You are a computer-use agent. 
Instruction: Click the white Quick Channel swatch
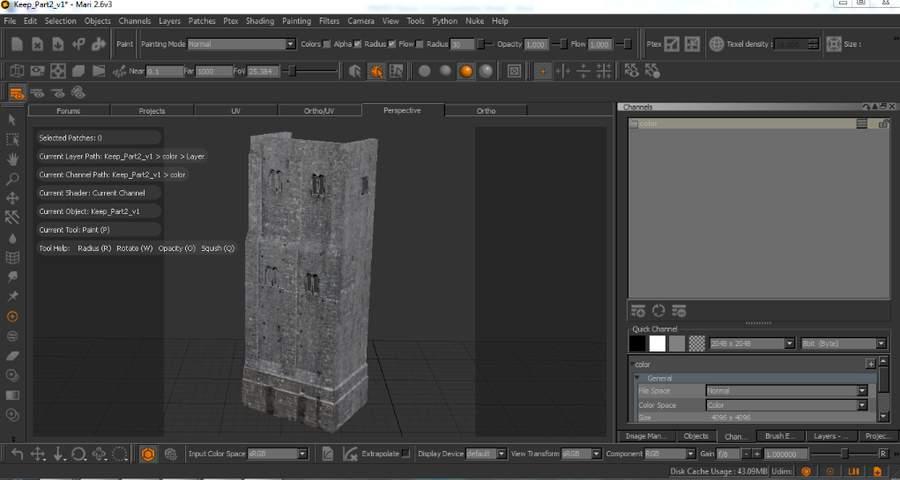point(657,343)
